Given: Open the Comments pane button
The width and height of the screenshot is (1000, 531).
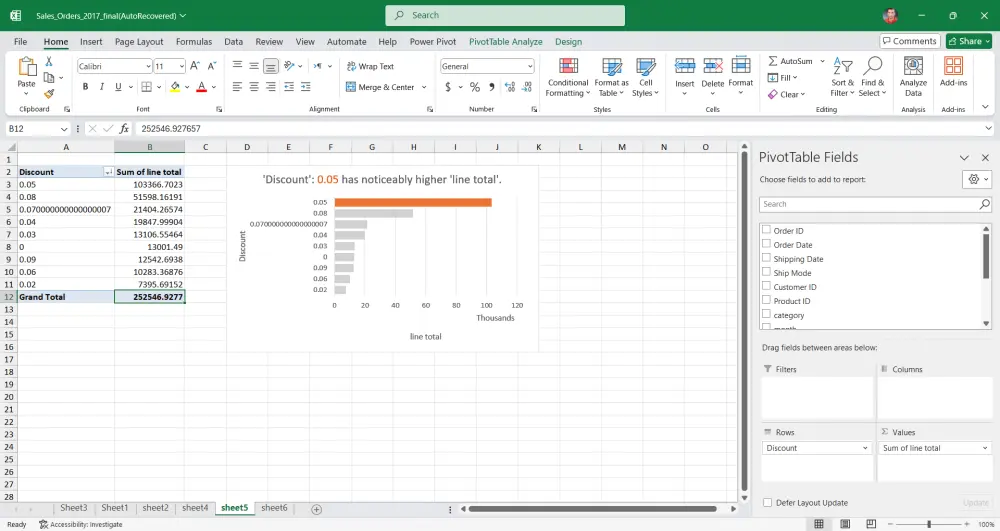Looking at the screenshot, I should coord(910,41).
